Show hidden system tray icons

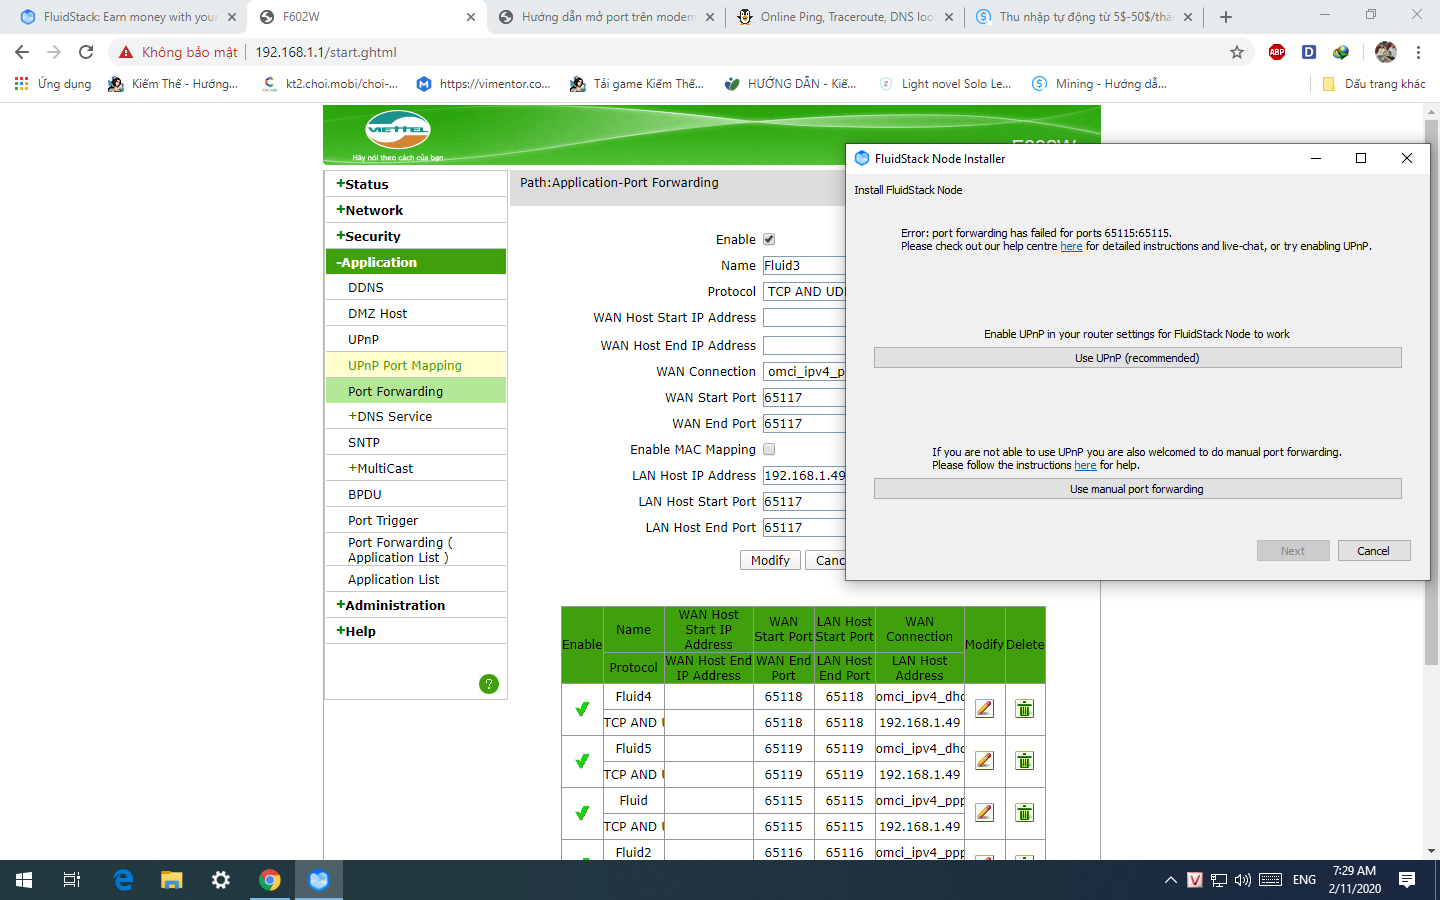[x=1171, y=880]
